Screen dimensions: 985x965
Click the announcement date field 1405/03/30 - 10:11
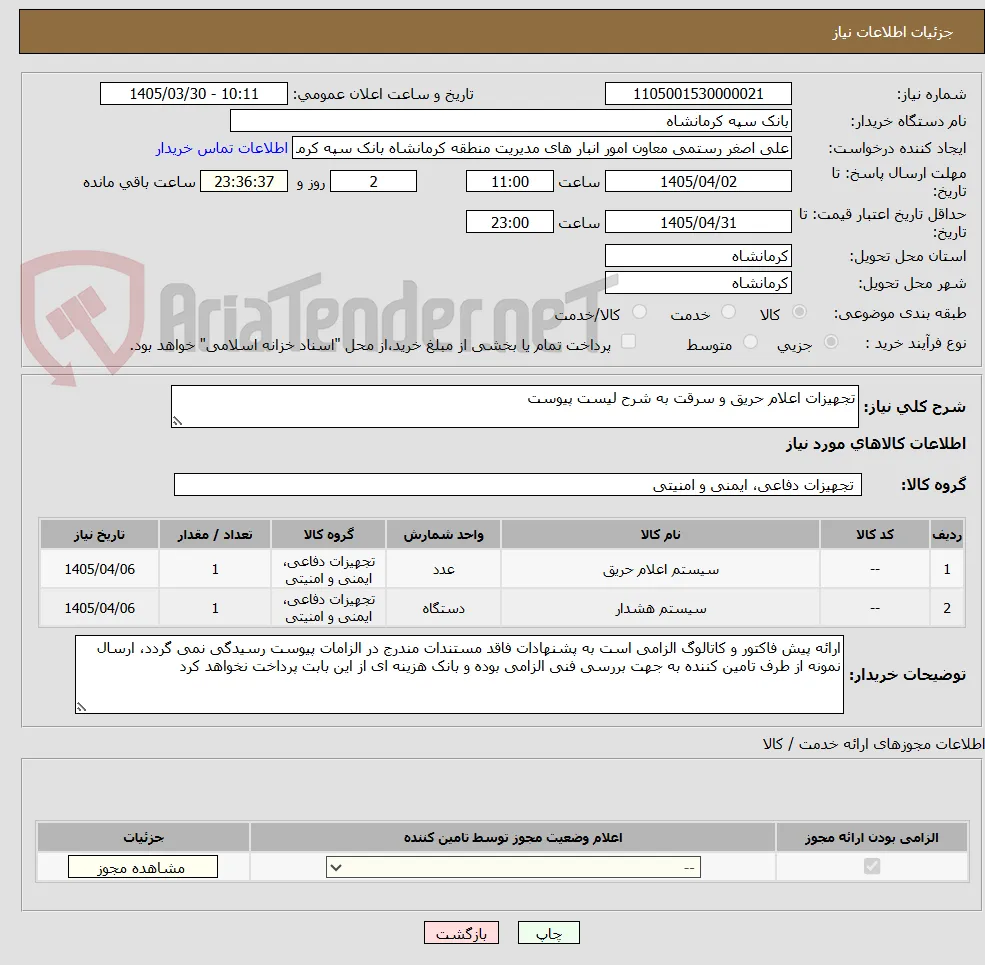193,94
